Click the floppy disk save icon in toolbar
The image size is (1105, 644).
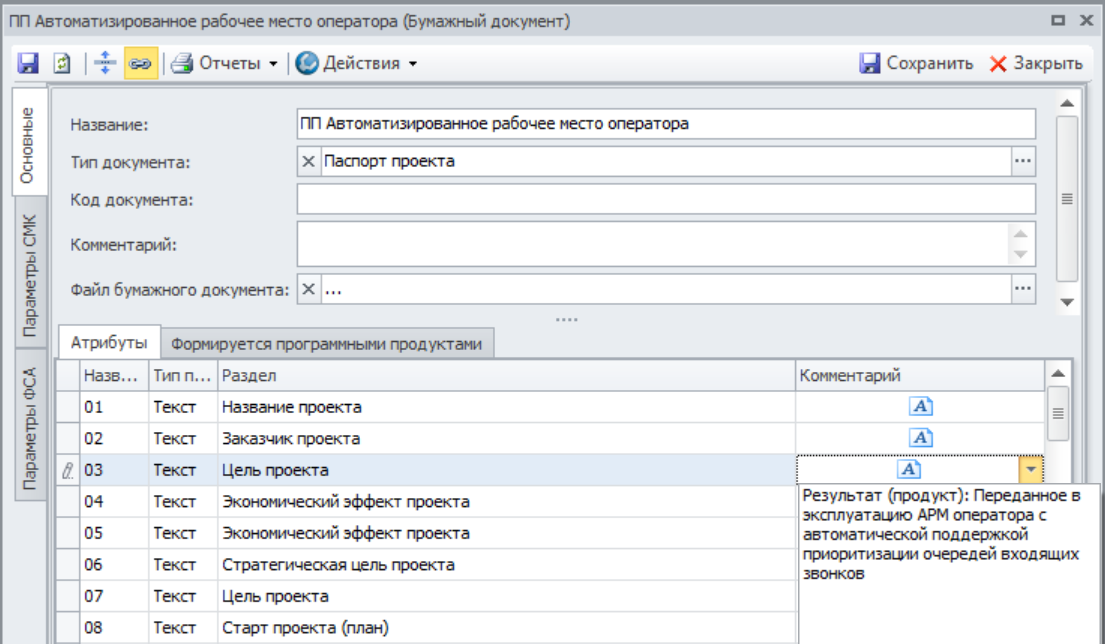pyautogui.click(x=28, y=63)
